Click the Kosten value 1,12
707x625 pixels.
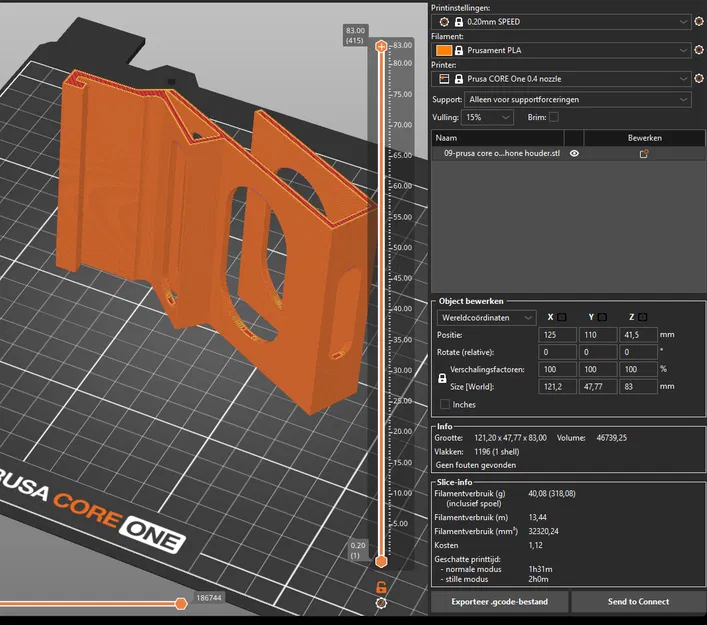click(x=535, y=545)
